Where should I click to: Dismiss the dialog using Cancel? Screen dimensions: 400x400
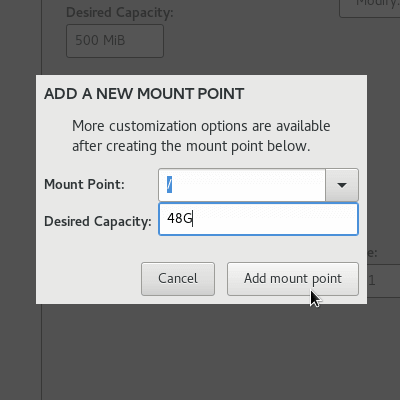tap(178, 279)
